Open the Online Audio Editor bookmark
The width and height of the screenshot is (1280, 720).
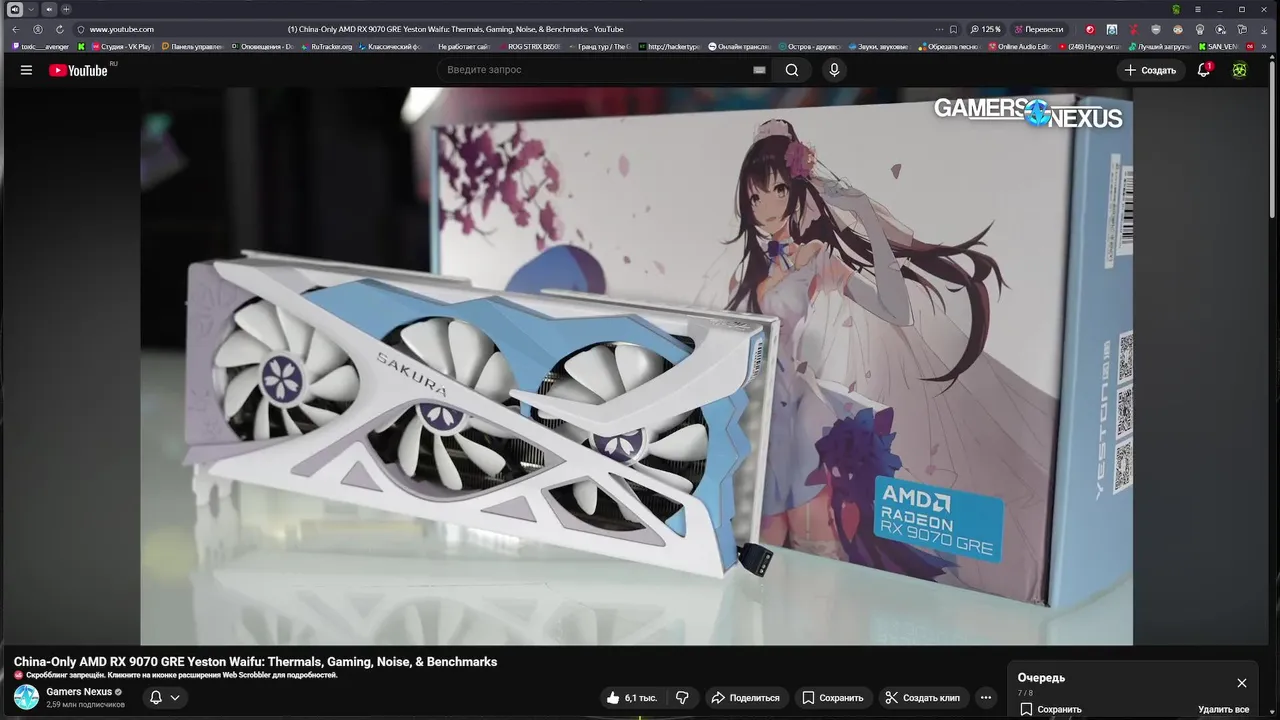point(1019,46)
